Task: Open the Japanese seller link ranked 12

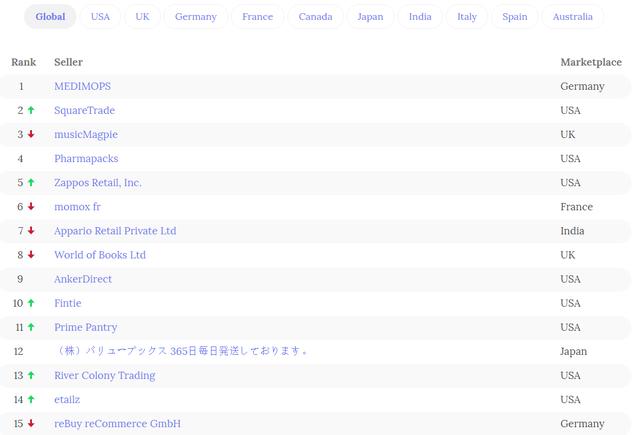Action: click(181, 351)
